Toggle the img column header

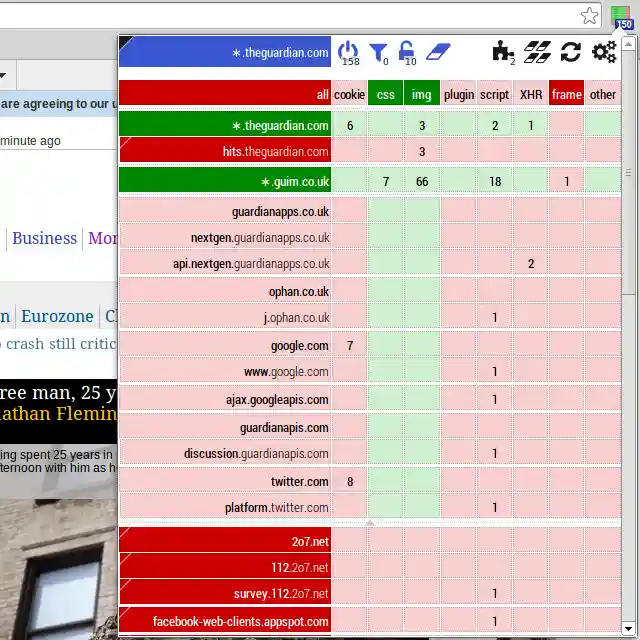(422, 93)
